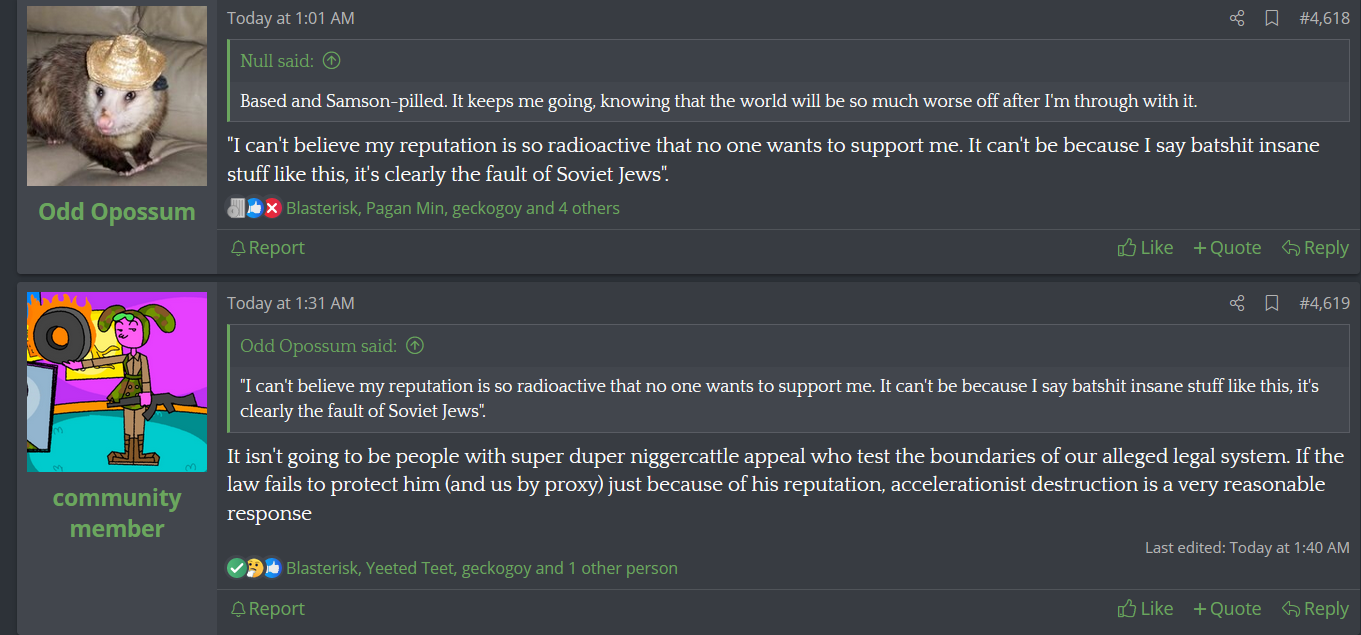The height and width of the screenshot is (635, 1361).
Task: Open Odd Opossum username profile link
Action: [x=117, y=212]
